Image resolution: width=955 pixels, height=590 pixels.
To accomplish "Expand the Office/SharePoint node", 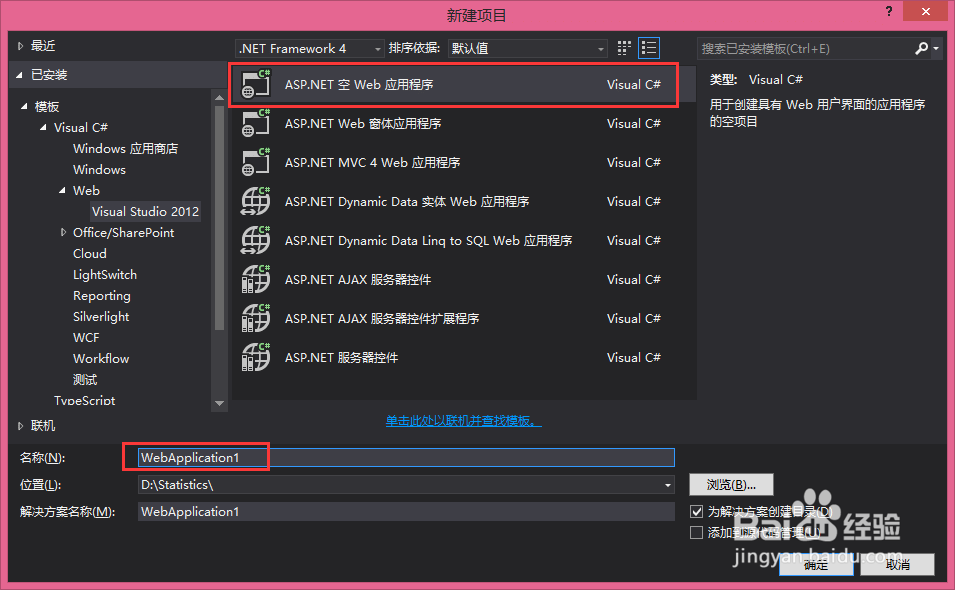I will pyautogui.click(x=63, y=232).
